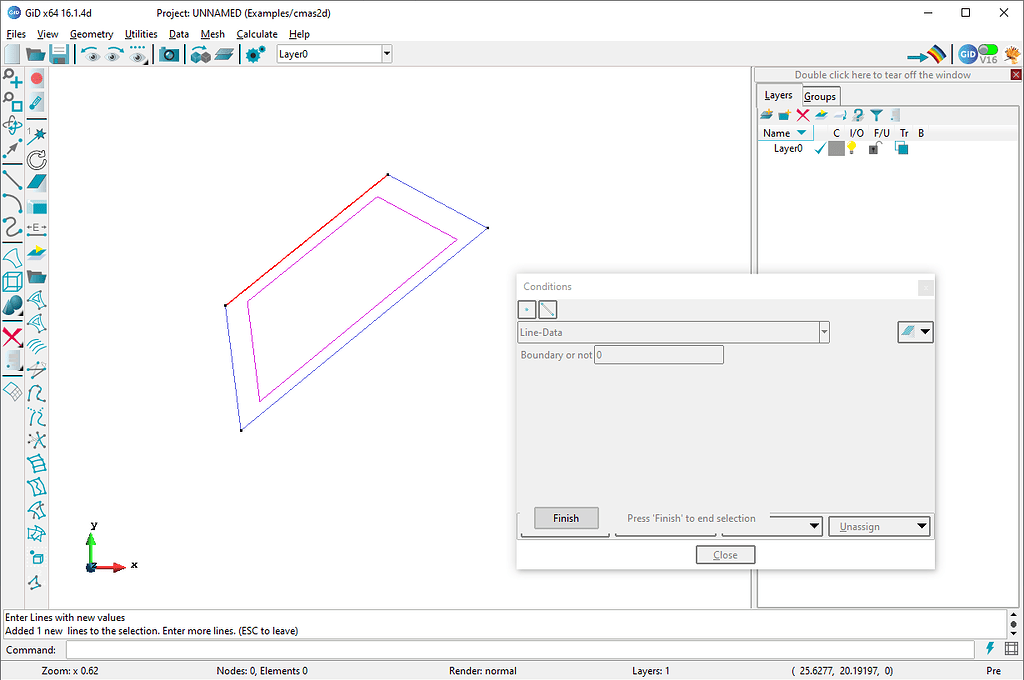This screenshot has width=1024, height=680.
Task: Take a snapshot with the camera icon
Action: coord(169,55)
